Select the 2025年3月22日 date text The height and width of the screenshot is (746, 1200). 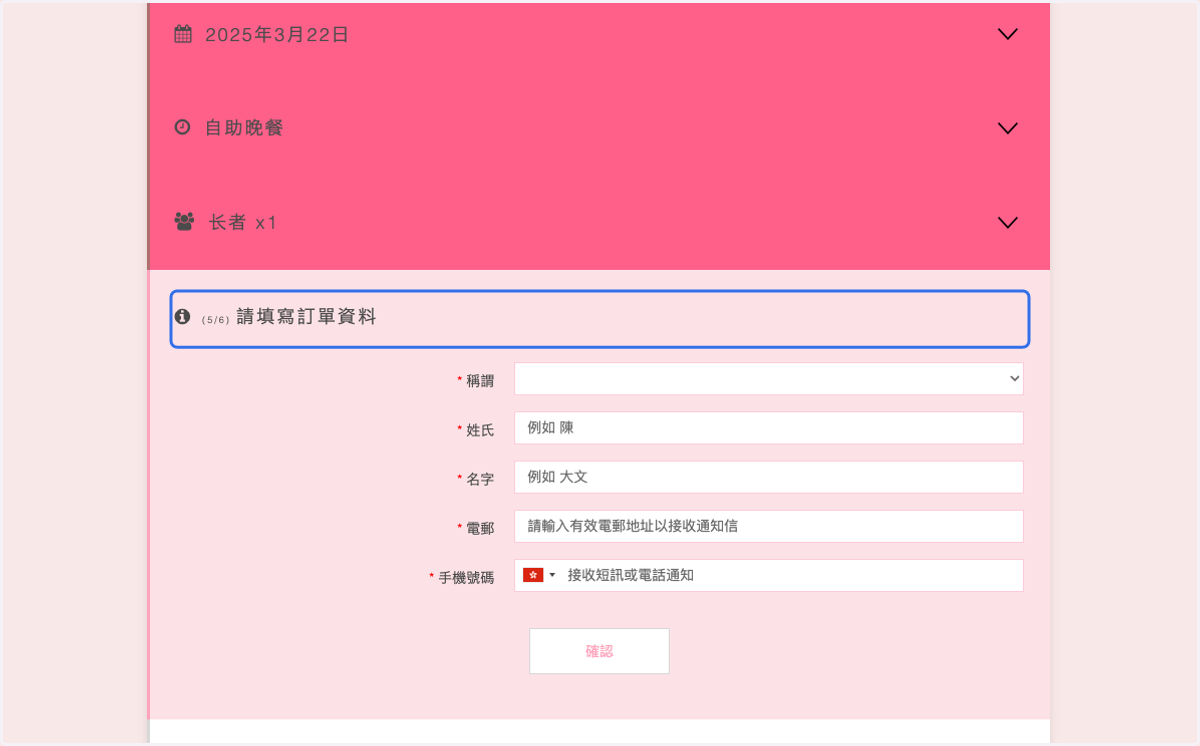pyautogui.click(x=277, y=35)
